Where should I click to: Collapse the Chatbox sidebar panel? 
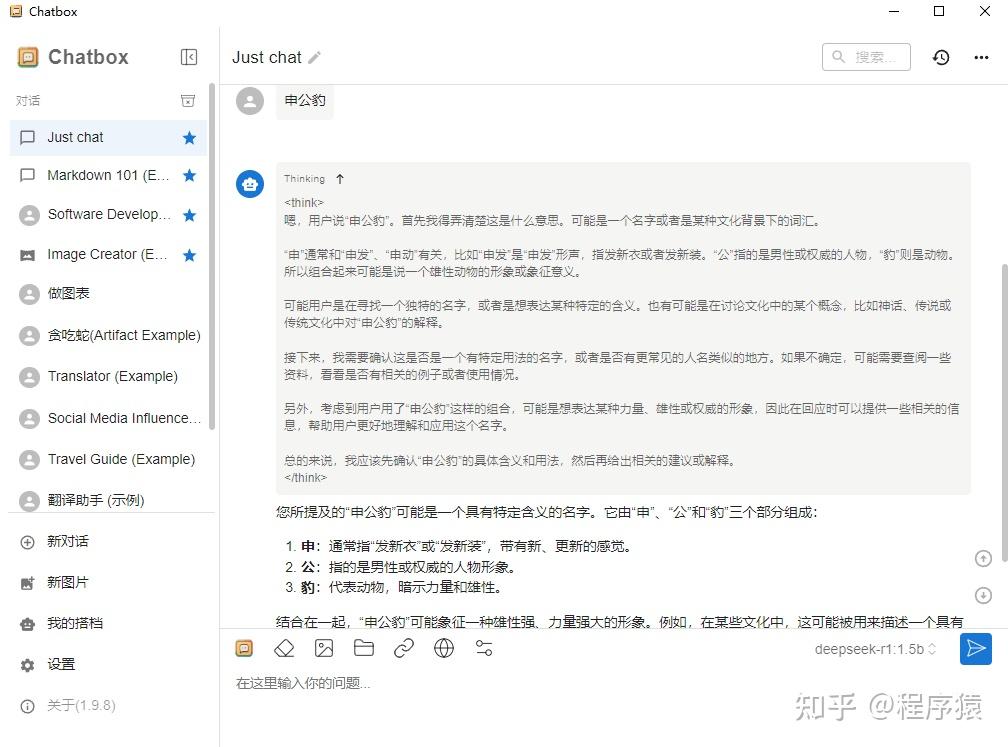(x=189, y=57)
